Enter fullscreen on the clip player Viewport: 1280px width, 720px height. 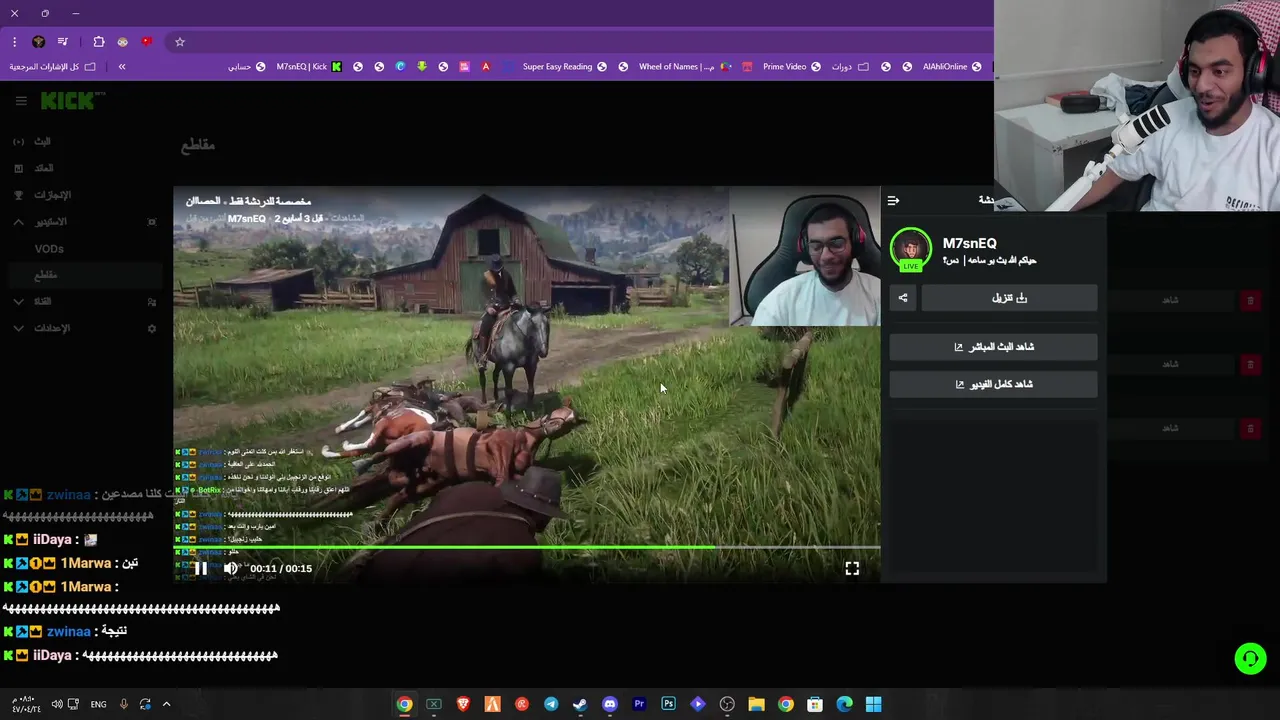click(852, 568)
